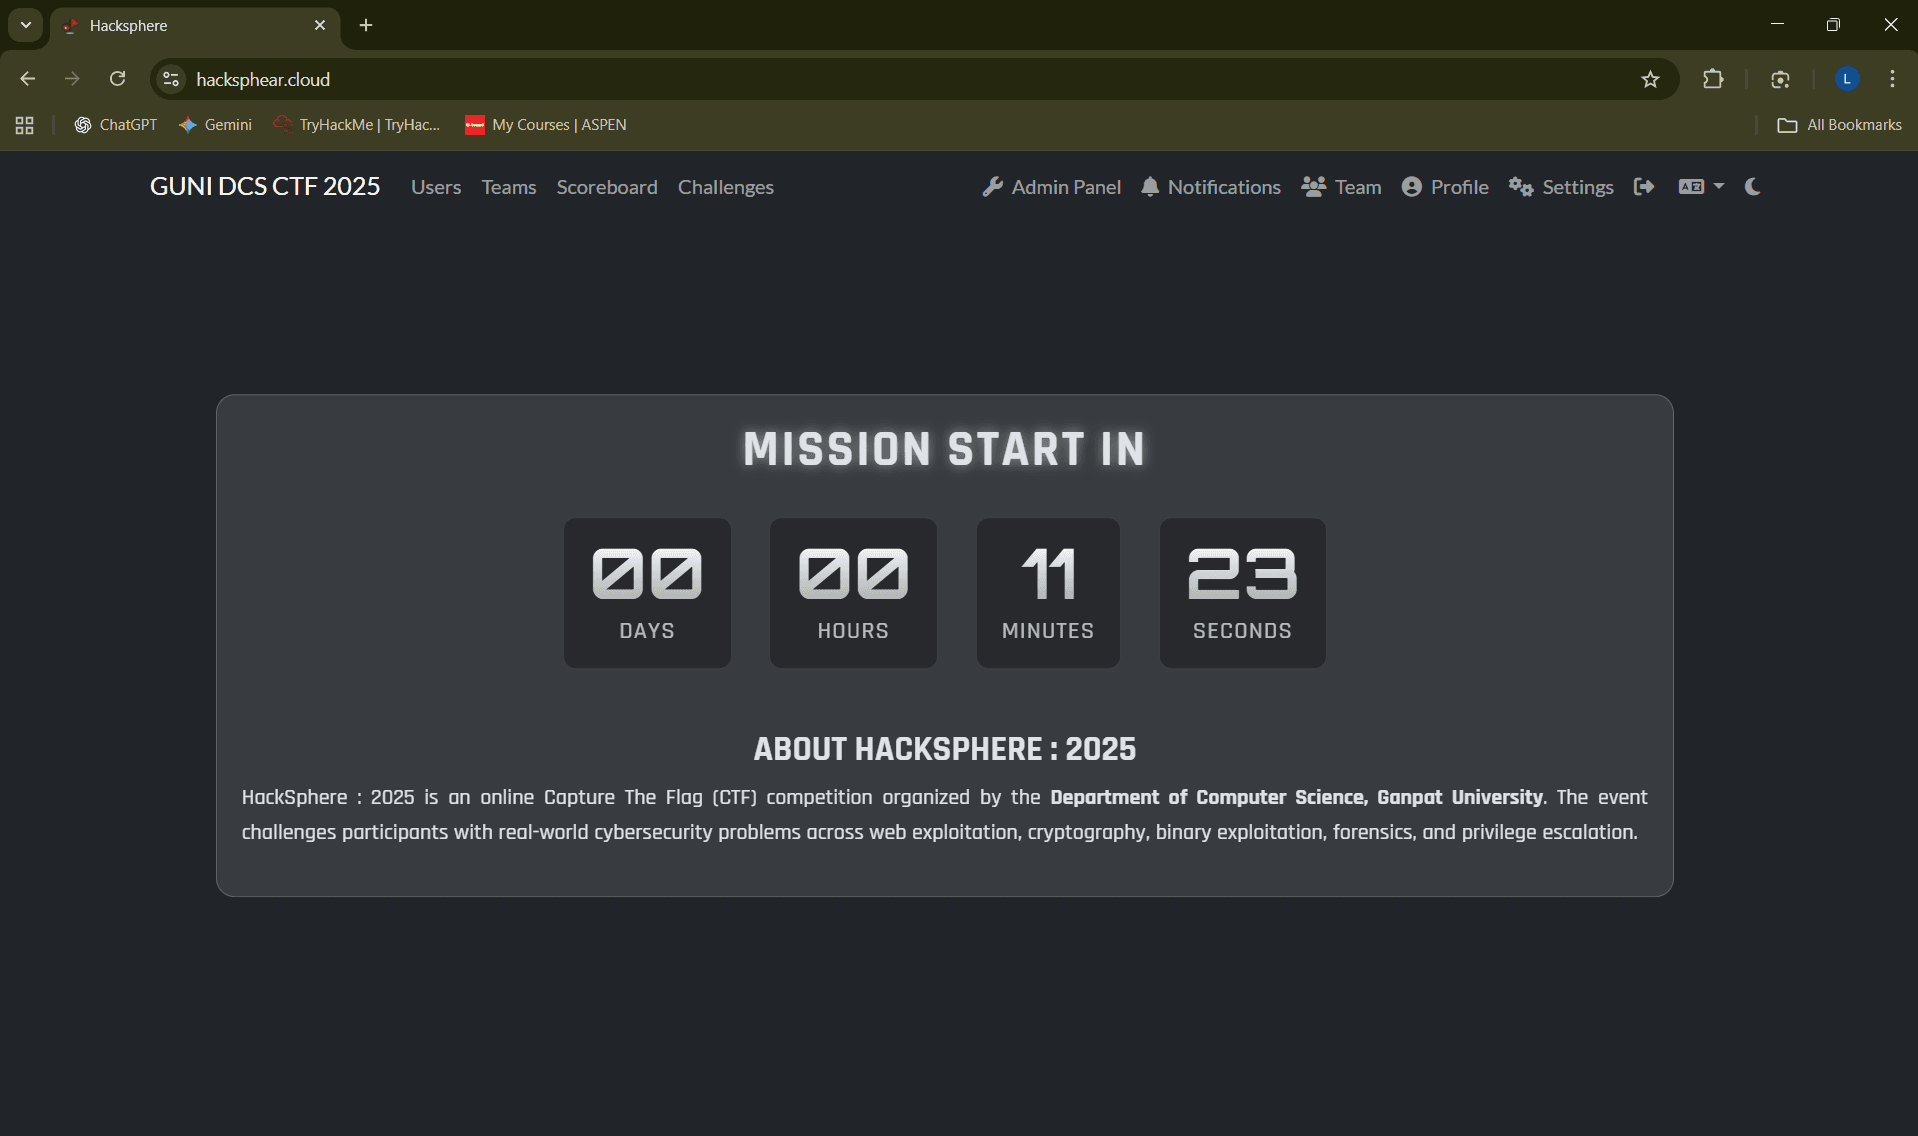Click the site information tune icon
The height and width of the screenshot is (1136, 1918).
(x=170, y=79)
